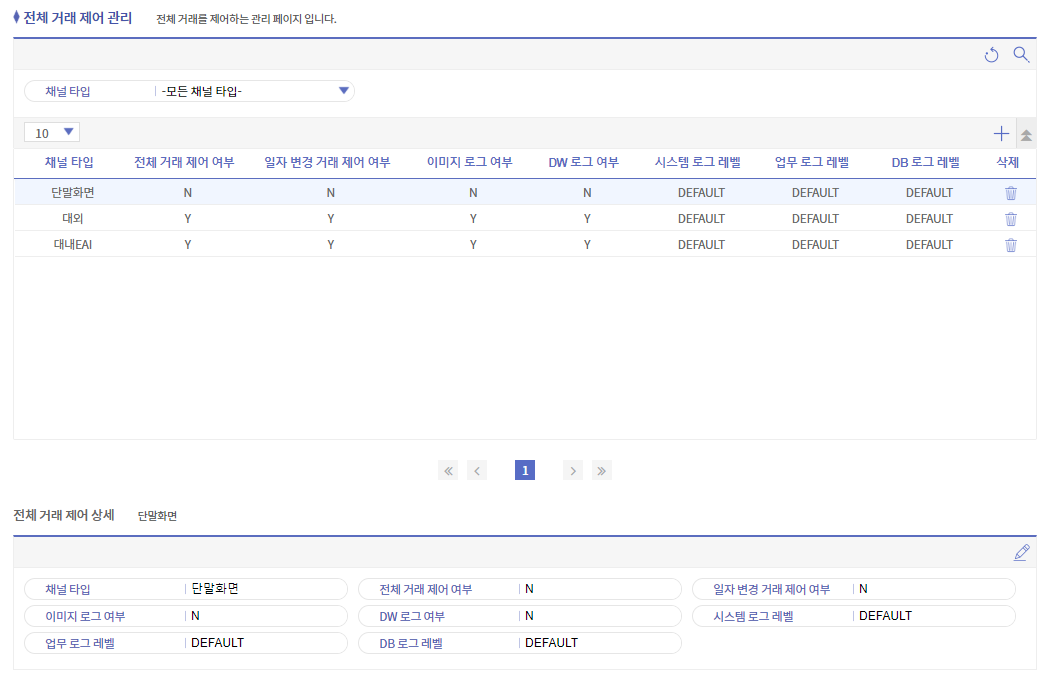This screenshot has height=679, width=1043.
Task: Click the 전체 거래 제어 관리 page title
Action: [x=78, y=18]
